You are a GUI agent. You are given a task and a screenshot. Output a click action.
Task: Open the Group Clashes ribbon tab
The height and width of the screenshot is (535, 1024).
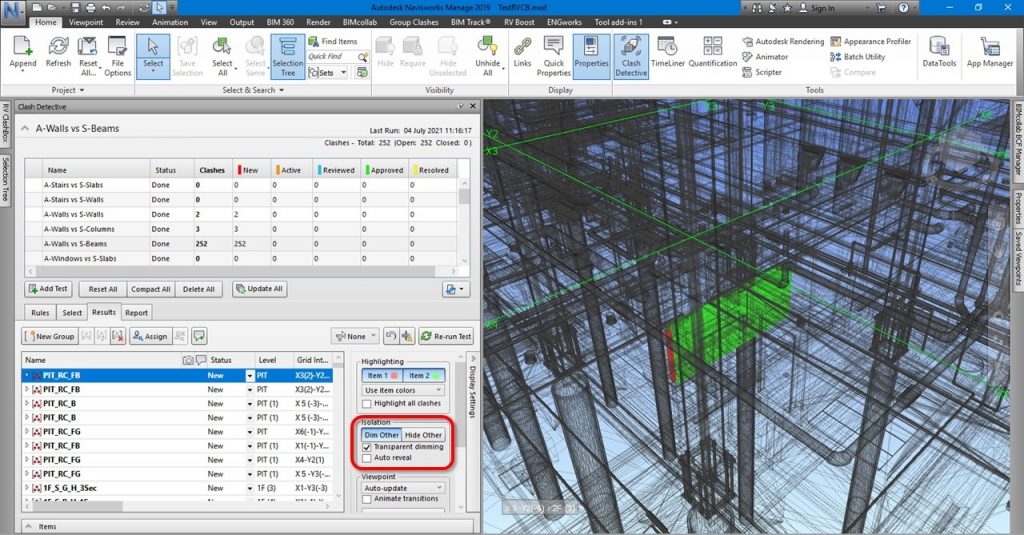click(413, 22)
